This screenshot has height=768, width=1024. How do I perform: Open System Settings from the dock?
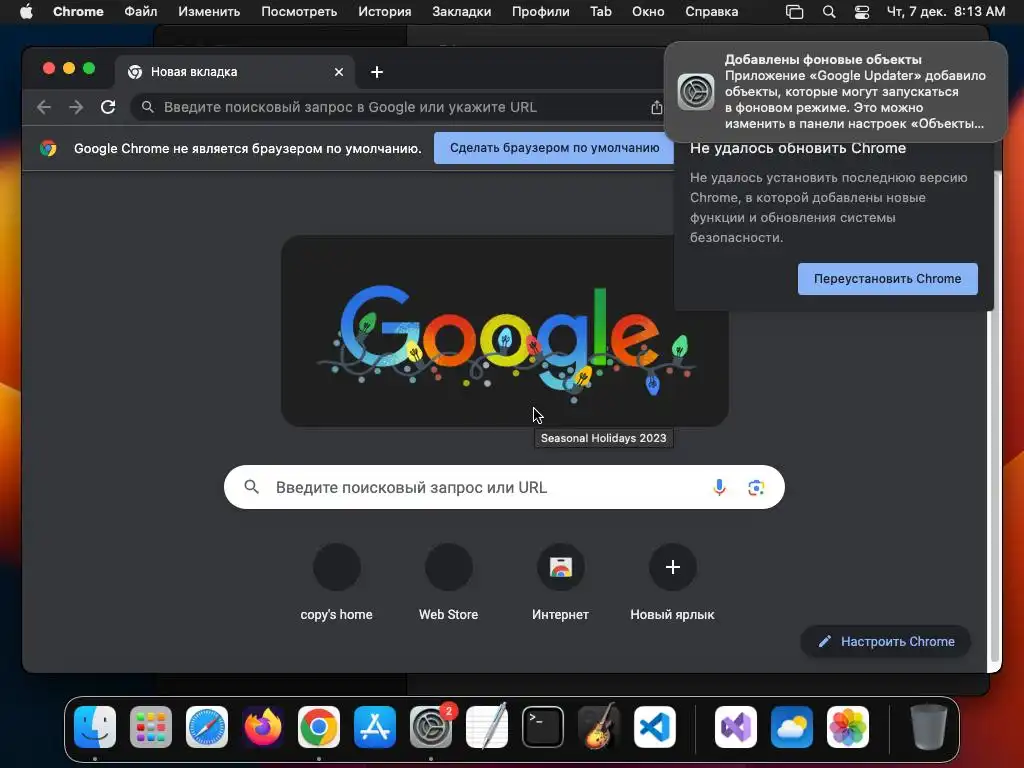[431, 727]
